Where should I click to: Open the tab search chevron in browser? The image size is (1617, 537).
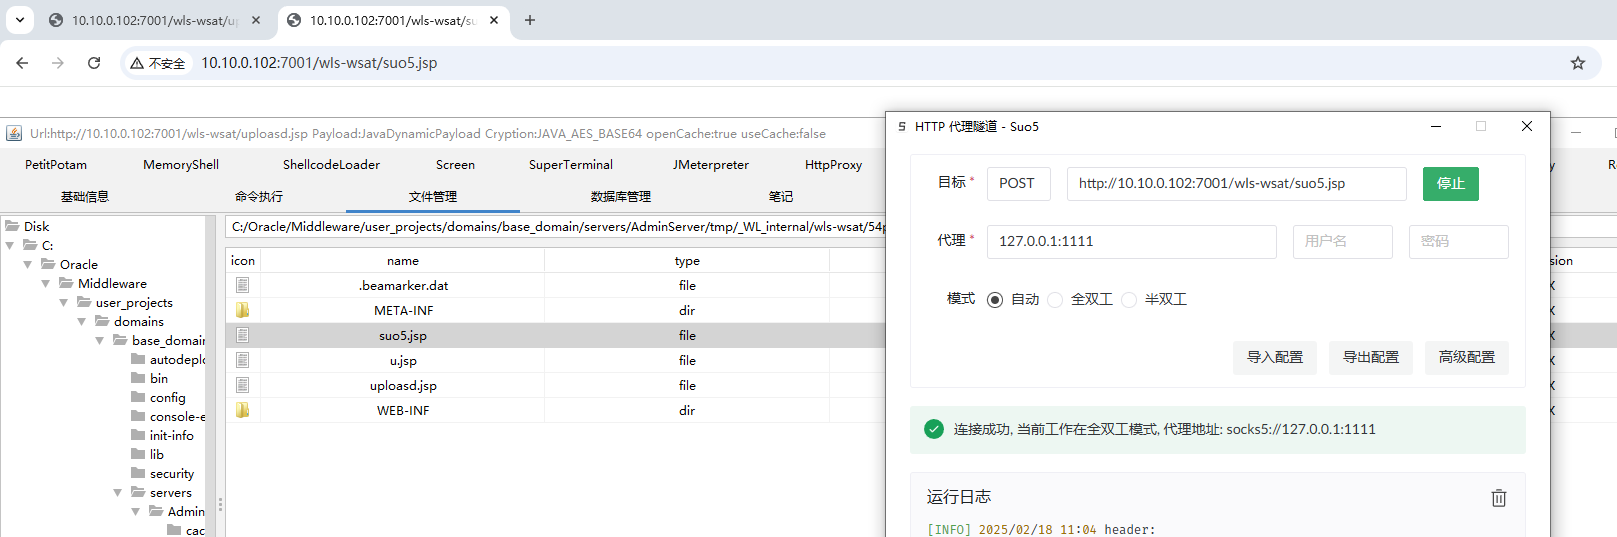pos(20,20)
